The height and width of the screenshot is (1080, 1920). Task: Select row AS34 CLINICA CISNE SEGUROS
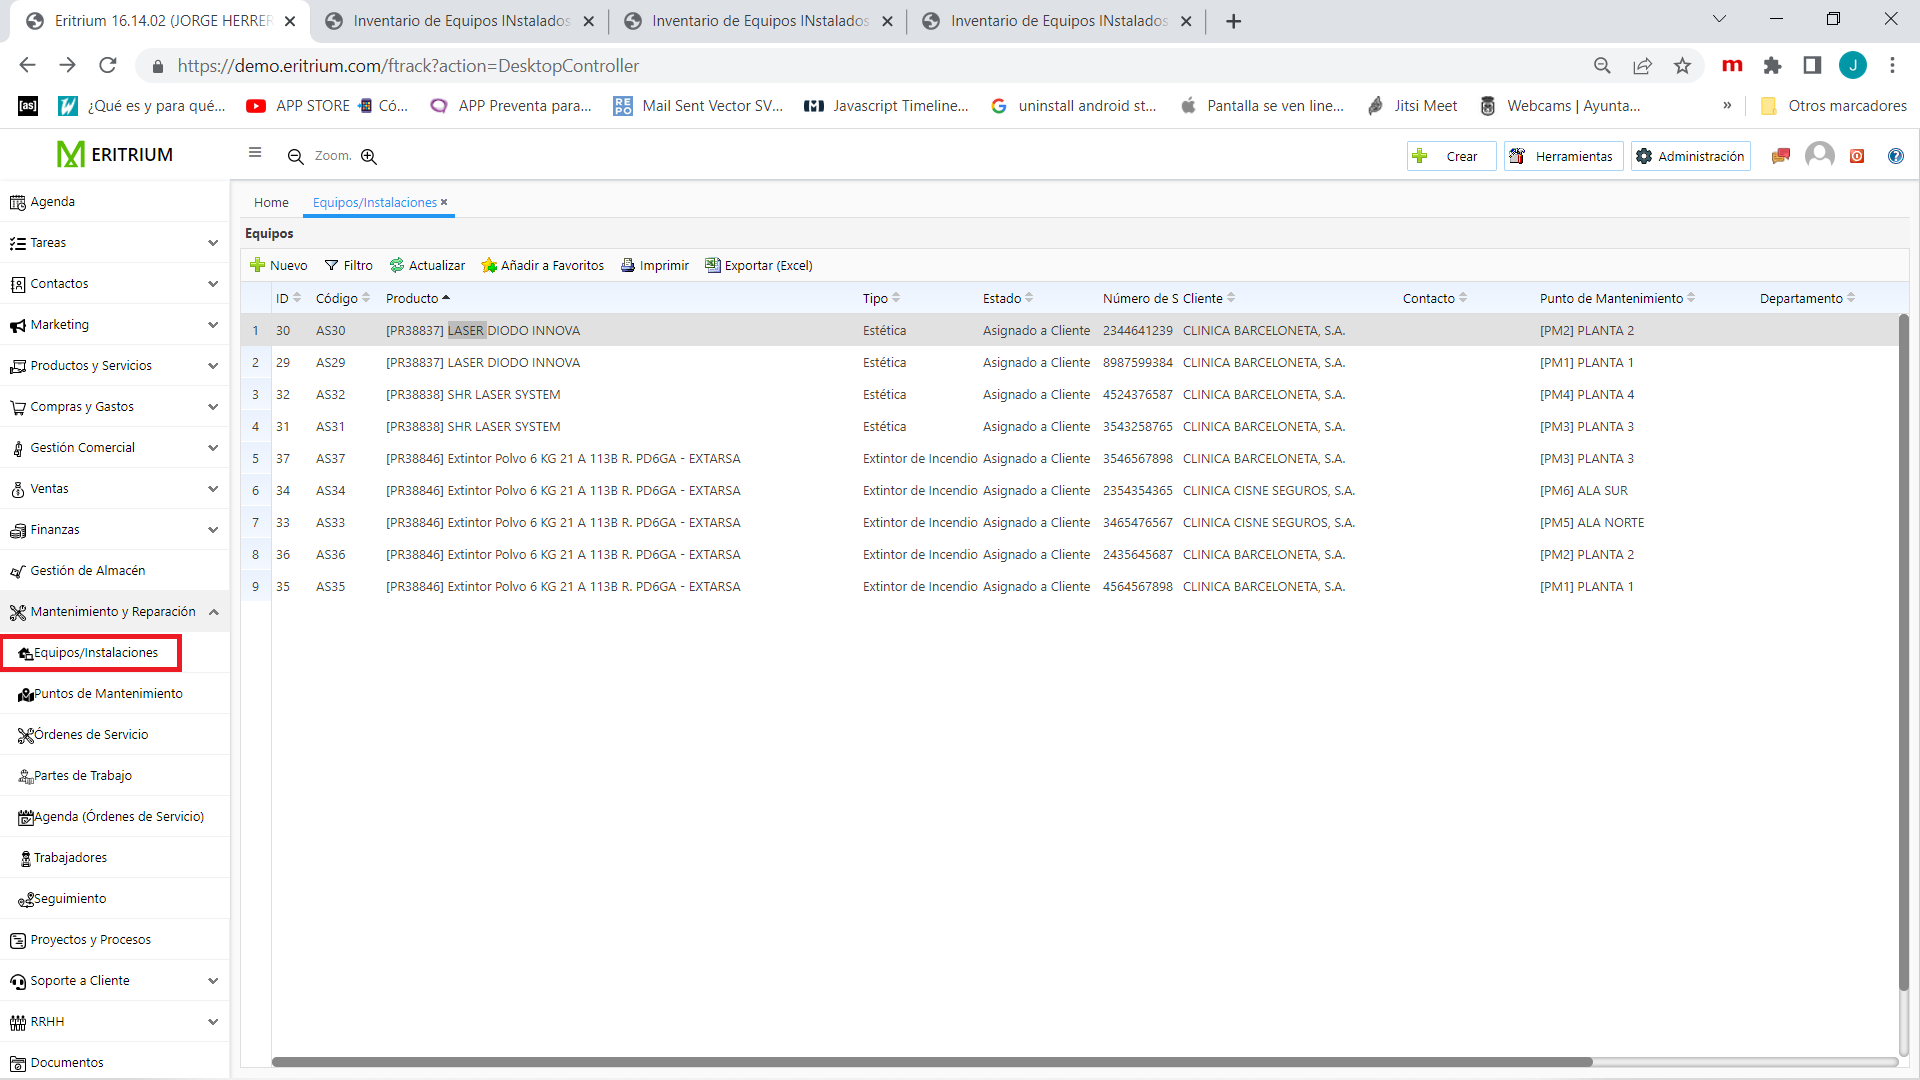pyautogui.click(x=1069, y=491)
